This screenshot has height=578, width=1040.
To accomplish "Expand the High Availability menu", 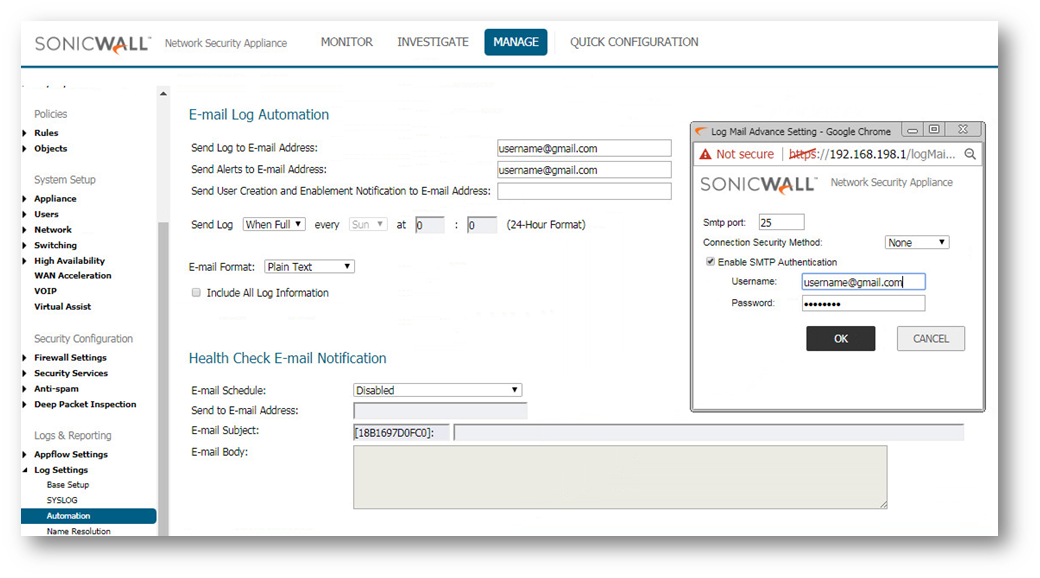I will pyautogui.click(x=69, y=261).
